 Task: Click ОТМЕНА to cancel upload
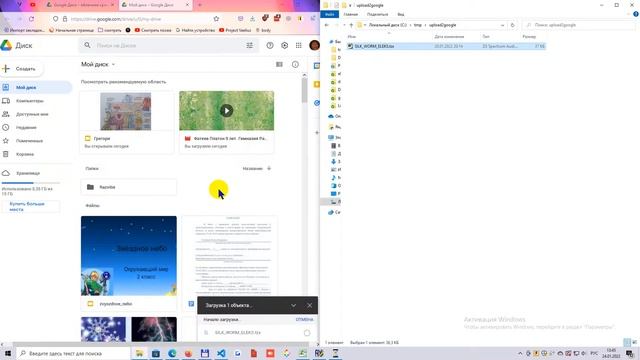point(304,320)
